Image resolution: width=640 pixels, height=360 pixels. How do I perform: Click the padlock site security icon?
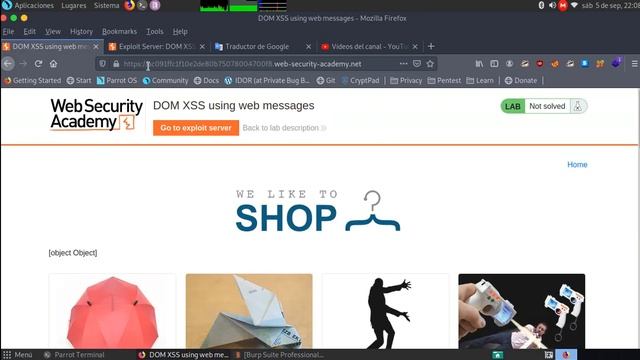116,64
